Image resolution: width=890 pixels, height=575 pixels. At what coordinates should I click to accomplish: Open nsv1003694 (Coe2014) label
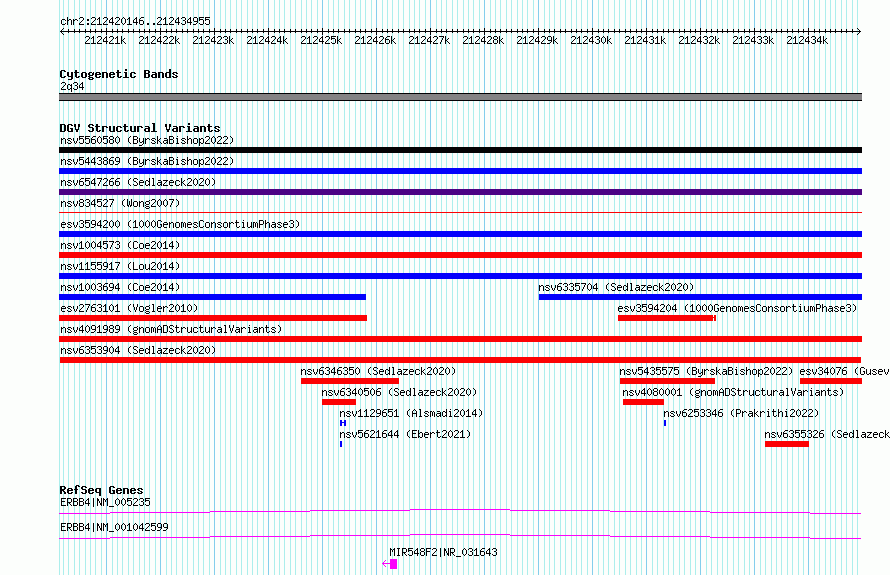tap(120, 287)
